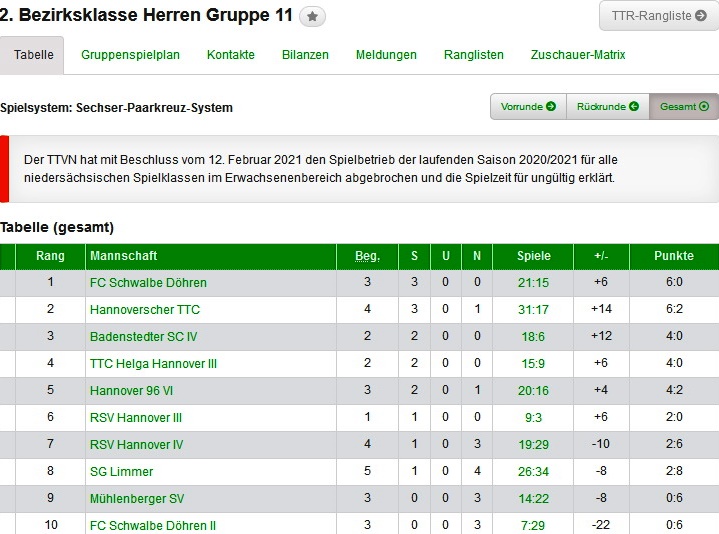Select the Bilanzen tab
The image size is (719, 534).
305,55
